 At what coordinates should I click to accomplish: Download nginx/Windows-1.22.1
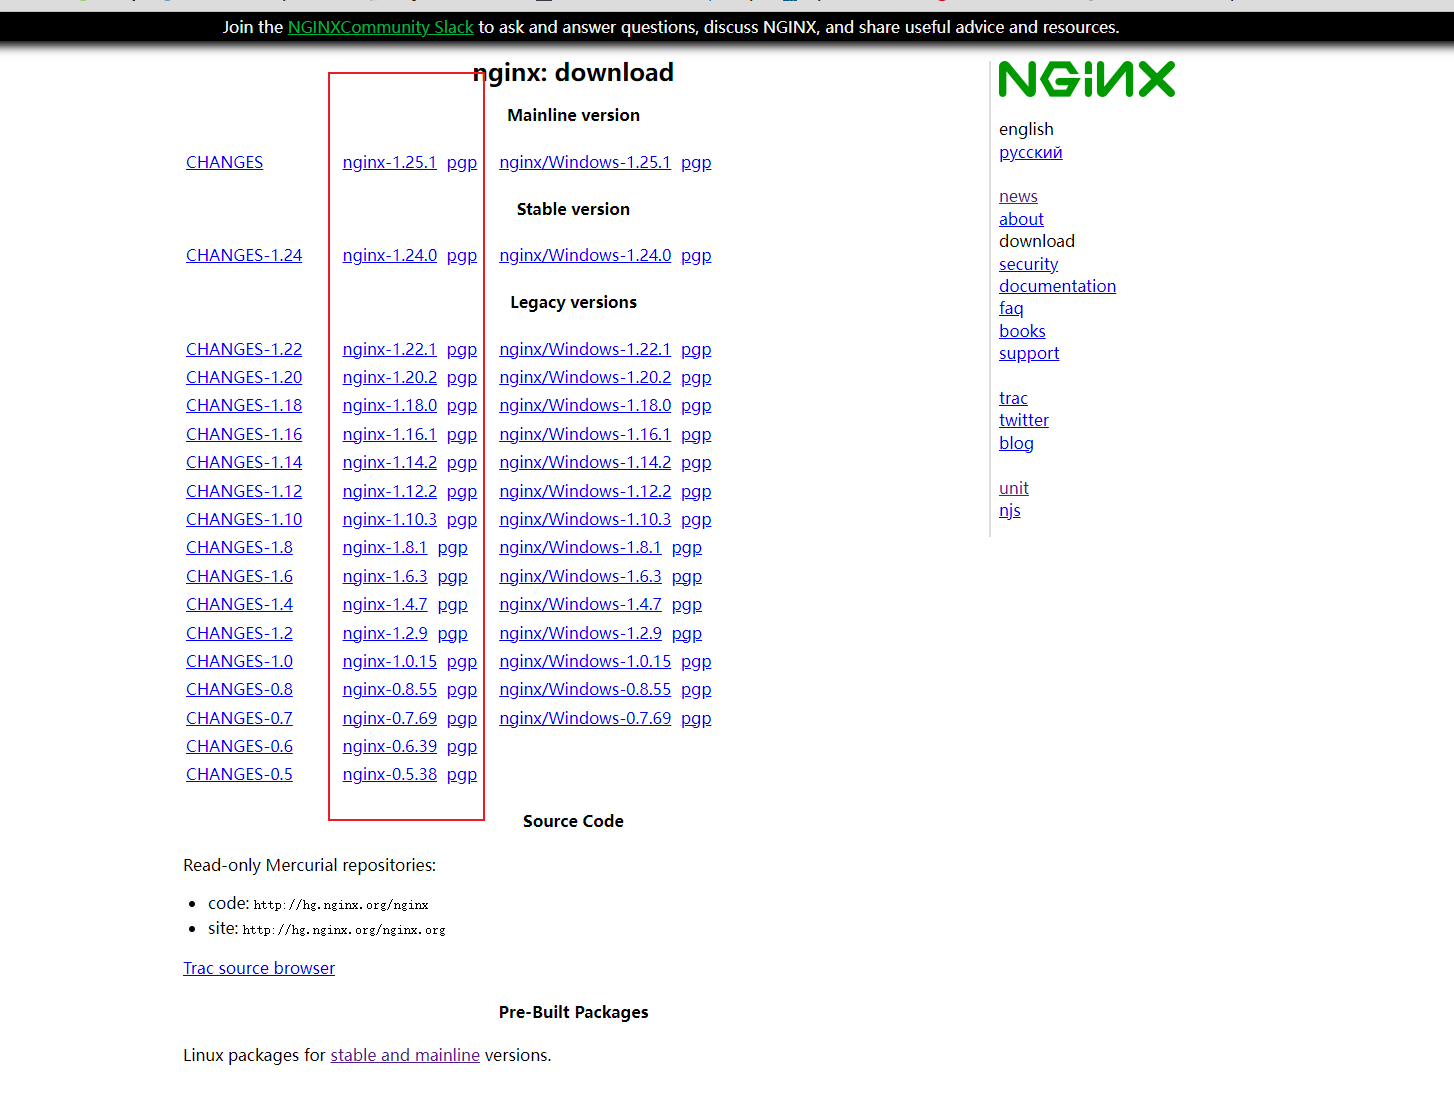point(585,349)
